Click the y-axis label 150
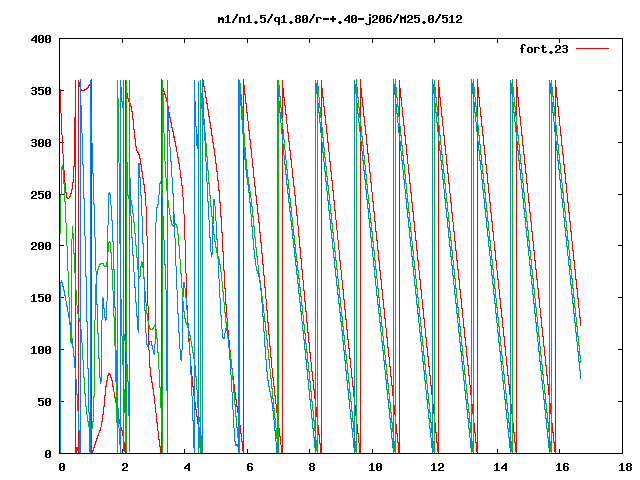The image size is (640, 480). 41,298
